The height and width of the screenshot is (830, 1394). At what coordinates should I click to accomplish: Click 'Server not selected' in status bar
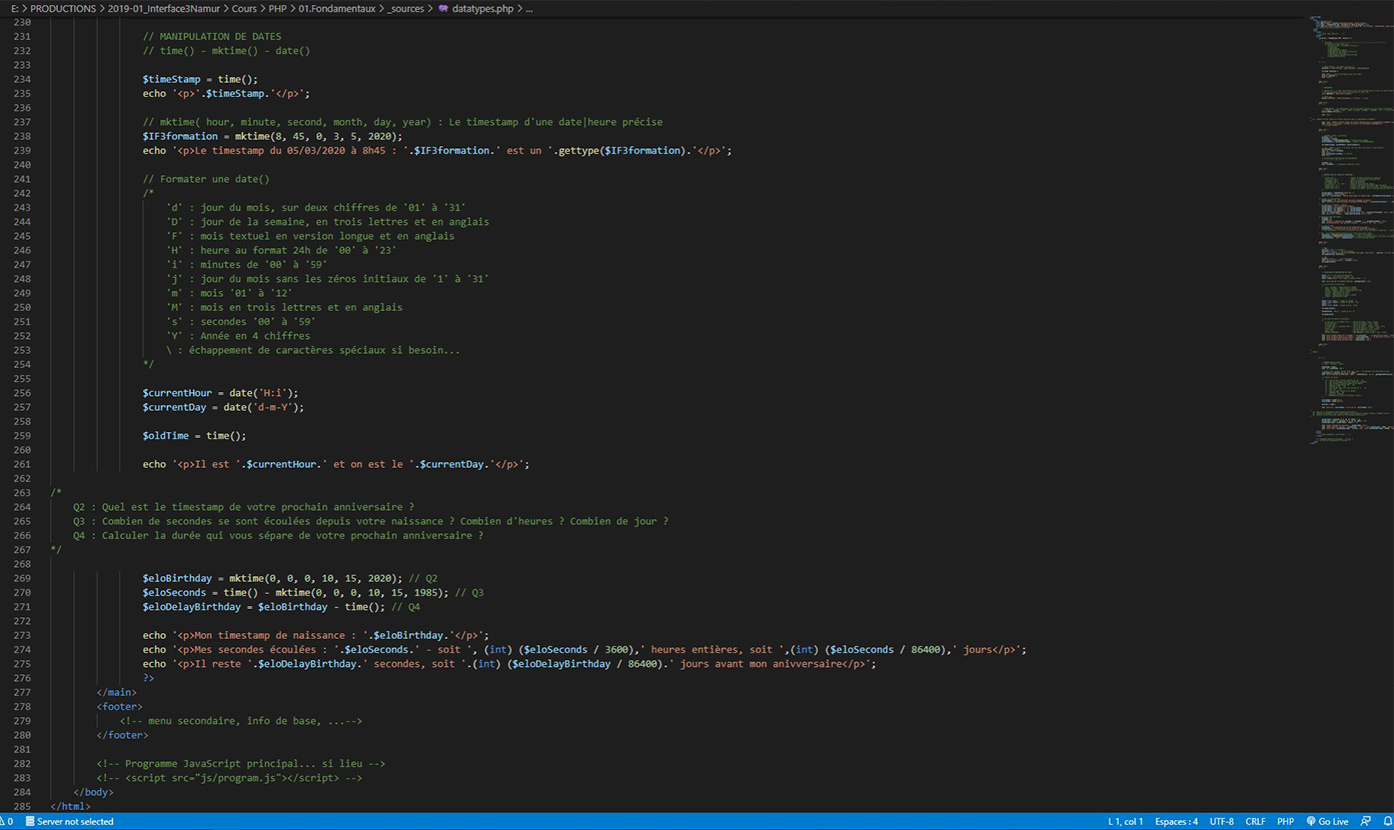tap(69, 822)
